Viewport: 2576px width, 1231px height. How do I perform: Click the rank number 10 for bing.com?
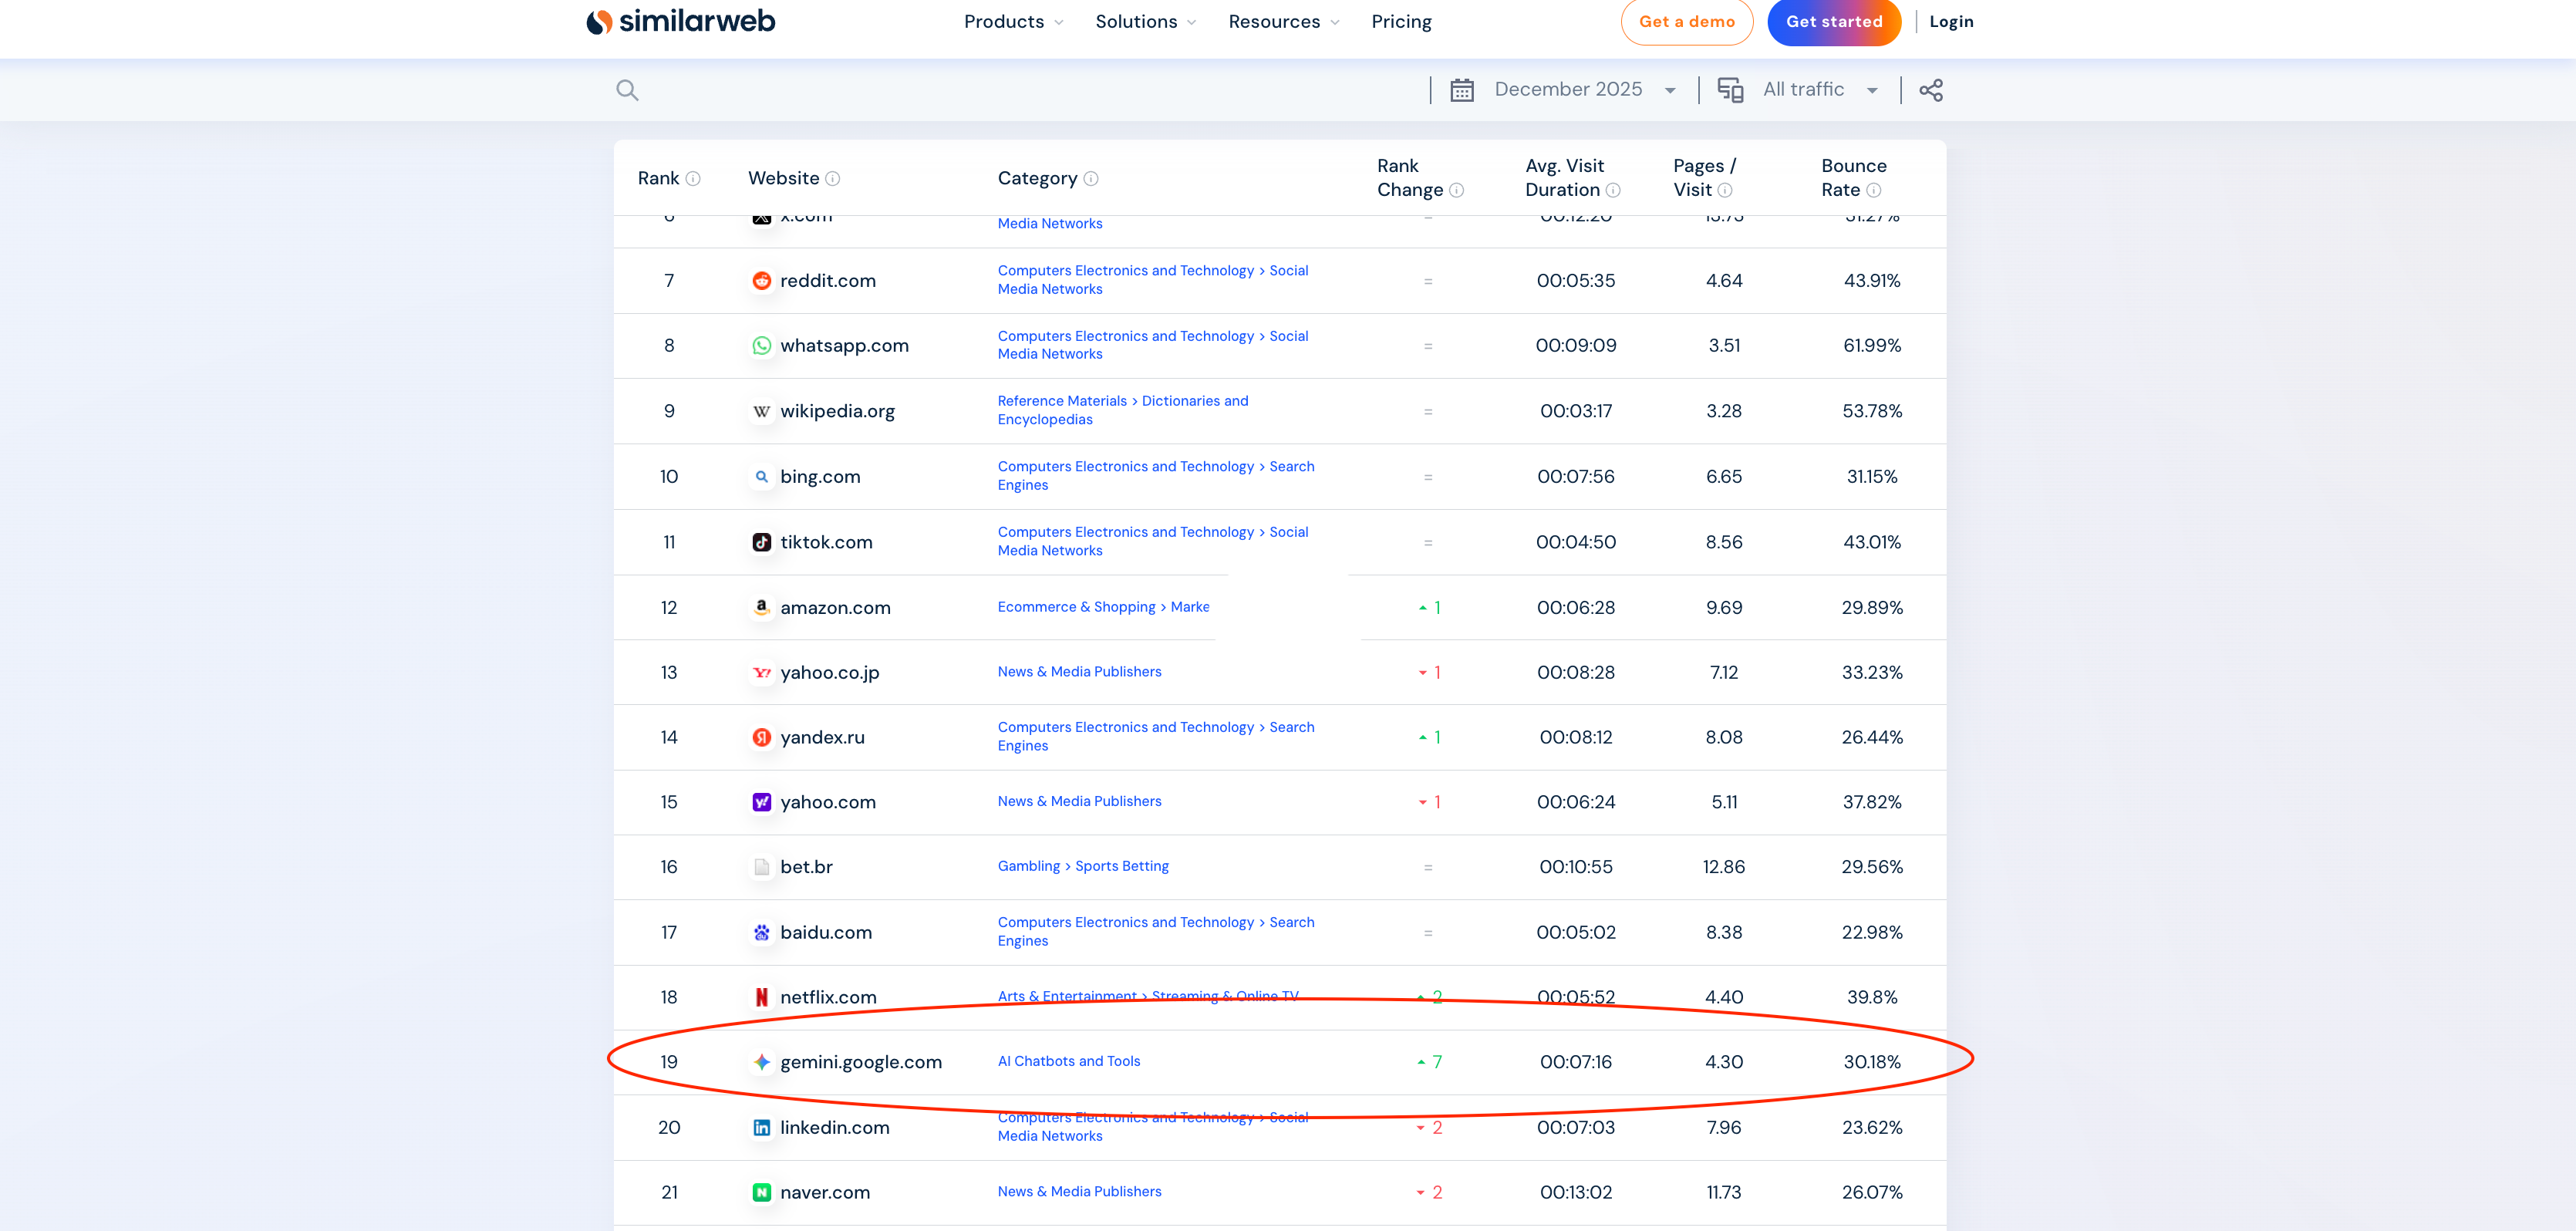[669, 477]
